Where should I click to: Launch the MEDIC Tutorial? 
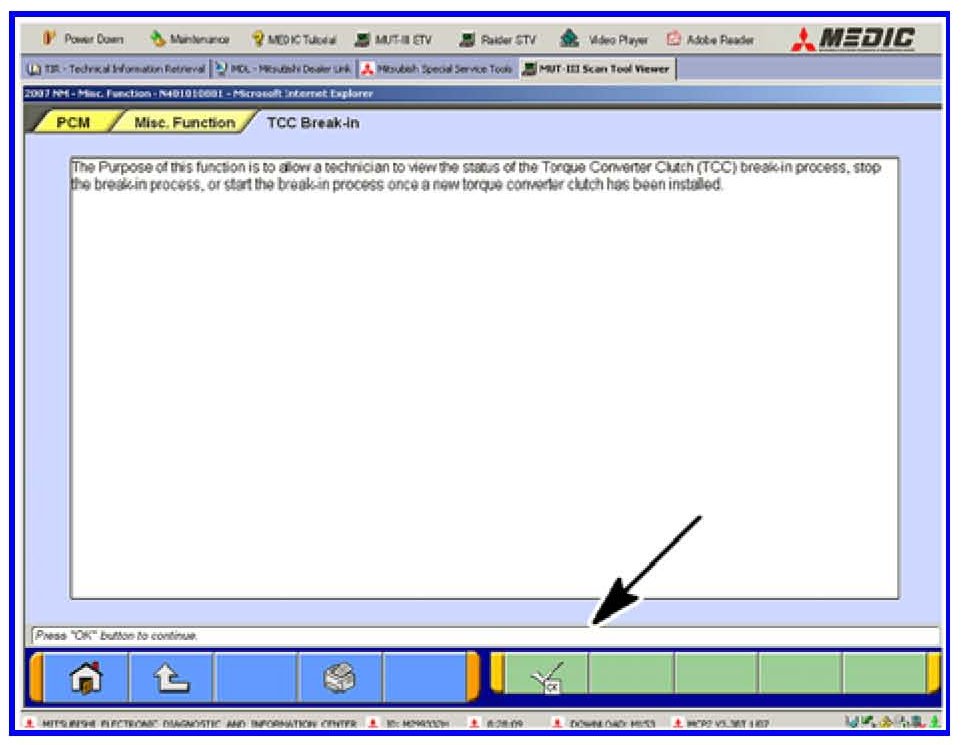pyautogui.click(x=294, y=40)
